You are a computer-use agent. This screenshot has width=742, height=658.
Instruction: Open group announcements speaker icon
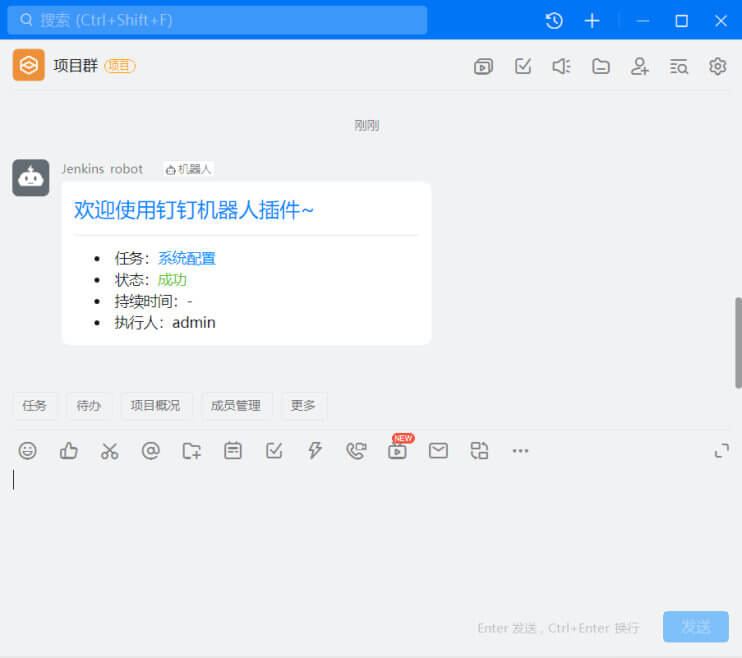(x=562, y=66)
